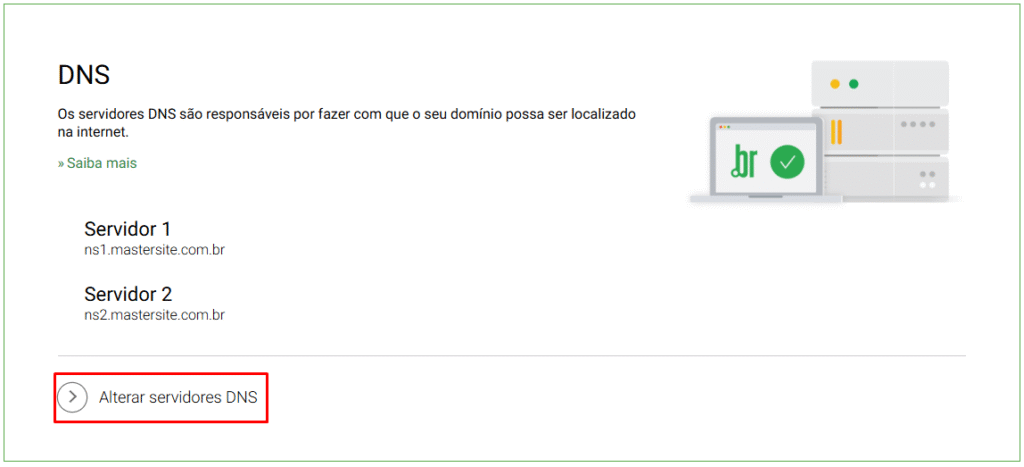Select the Servidor 1 heading
This screenshot has width=1024, height=467.
128,229
